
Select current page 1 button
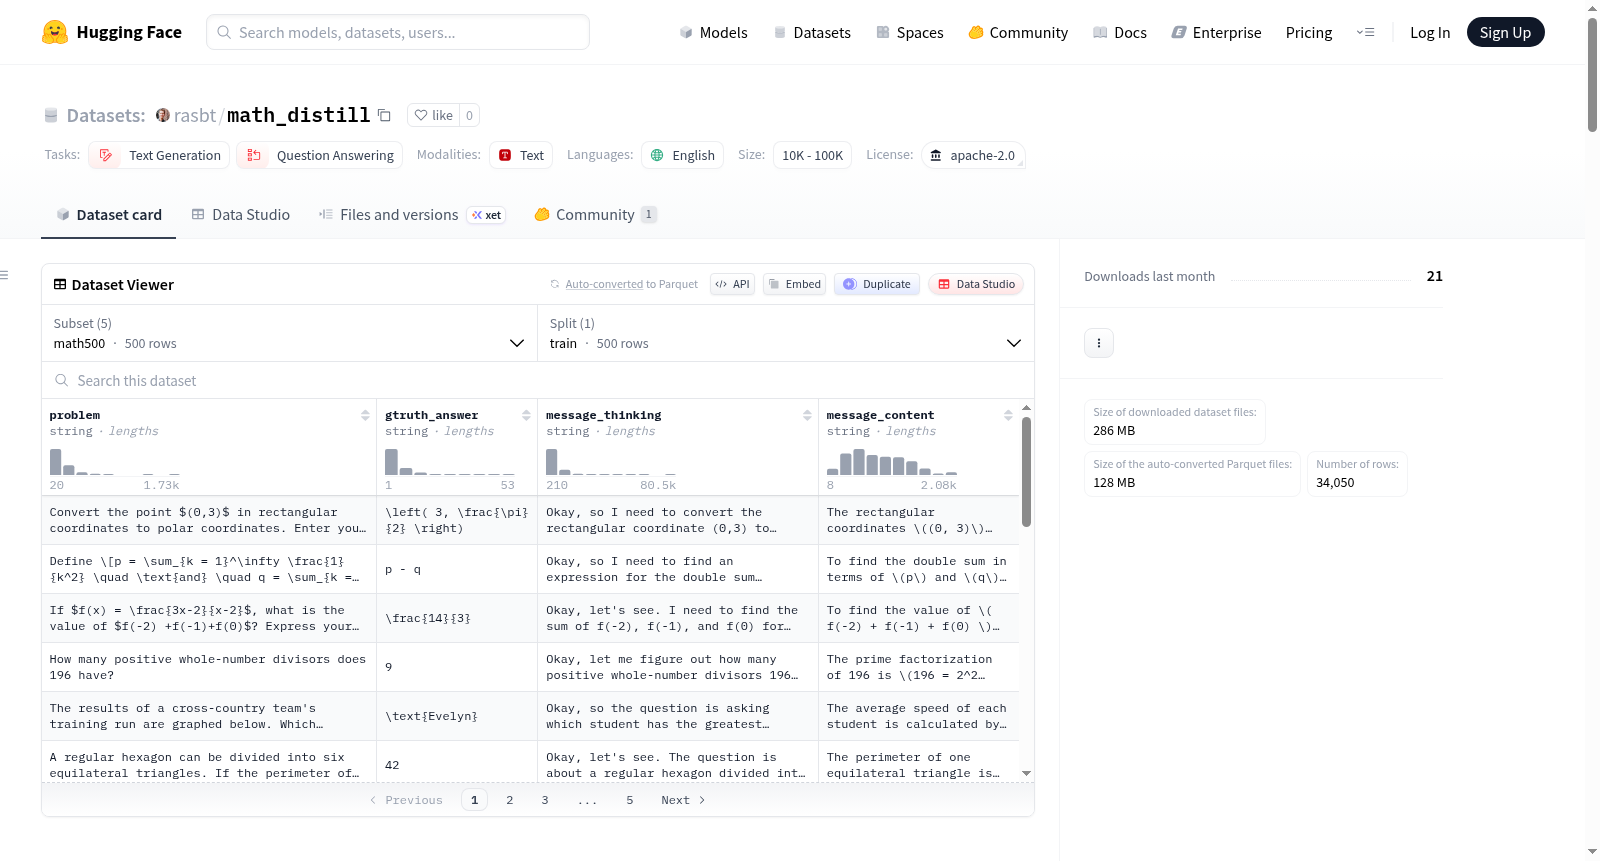(x=475, y=800)
